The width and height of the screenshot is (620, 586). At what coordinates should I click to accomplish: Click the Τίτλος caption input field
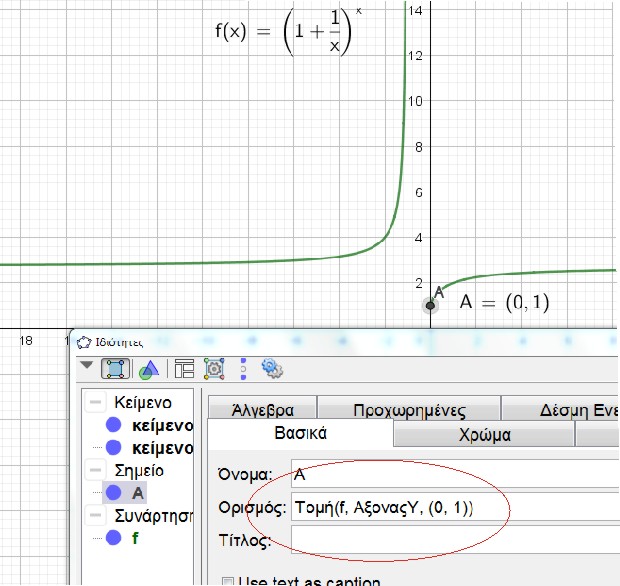click(x=455, y=540)
